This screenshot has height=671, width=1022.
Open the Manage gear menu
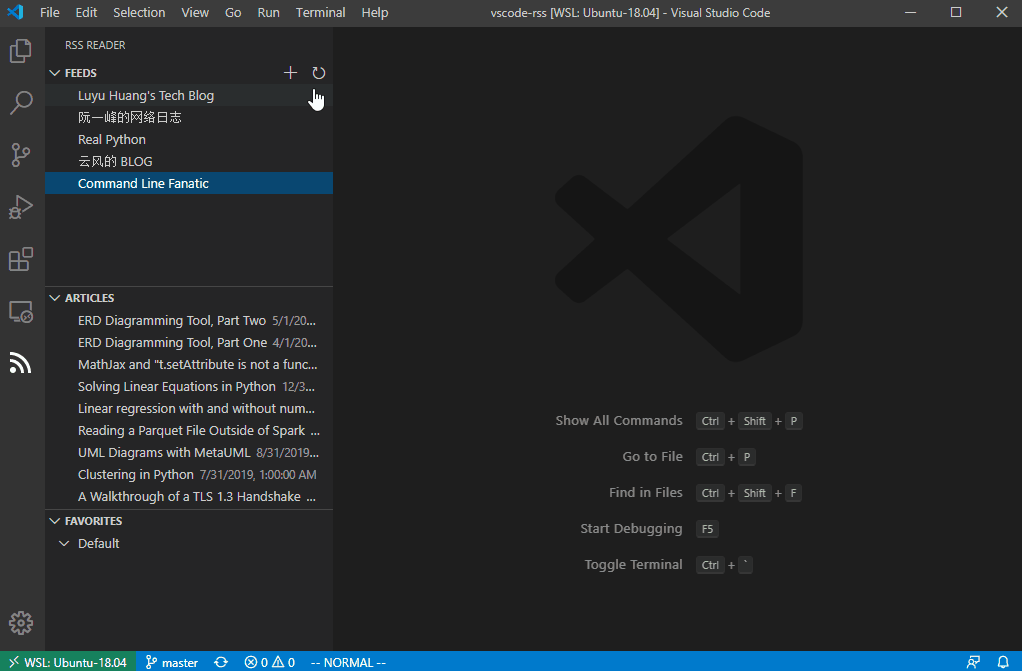coord(21,622)
